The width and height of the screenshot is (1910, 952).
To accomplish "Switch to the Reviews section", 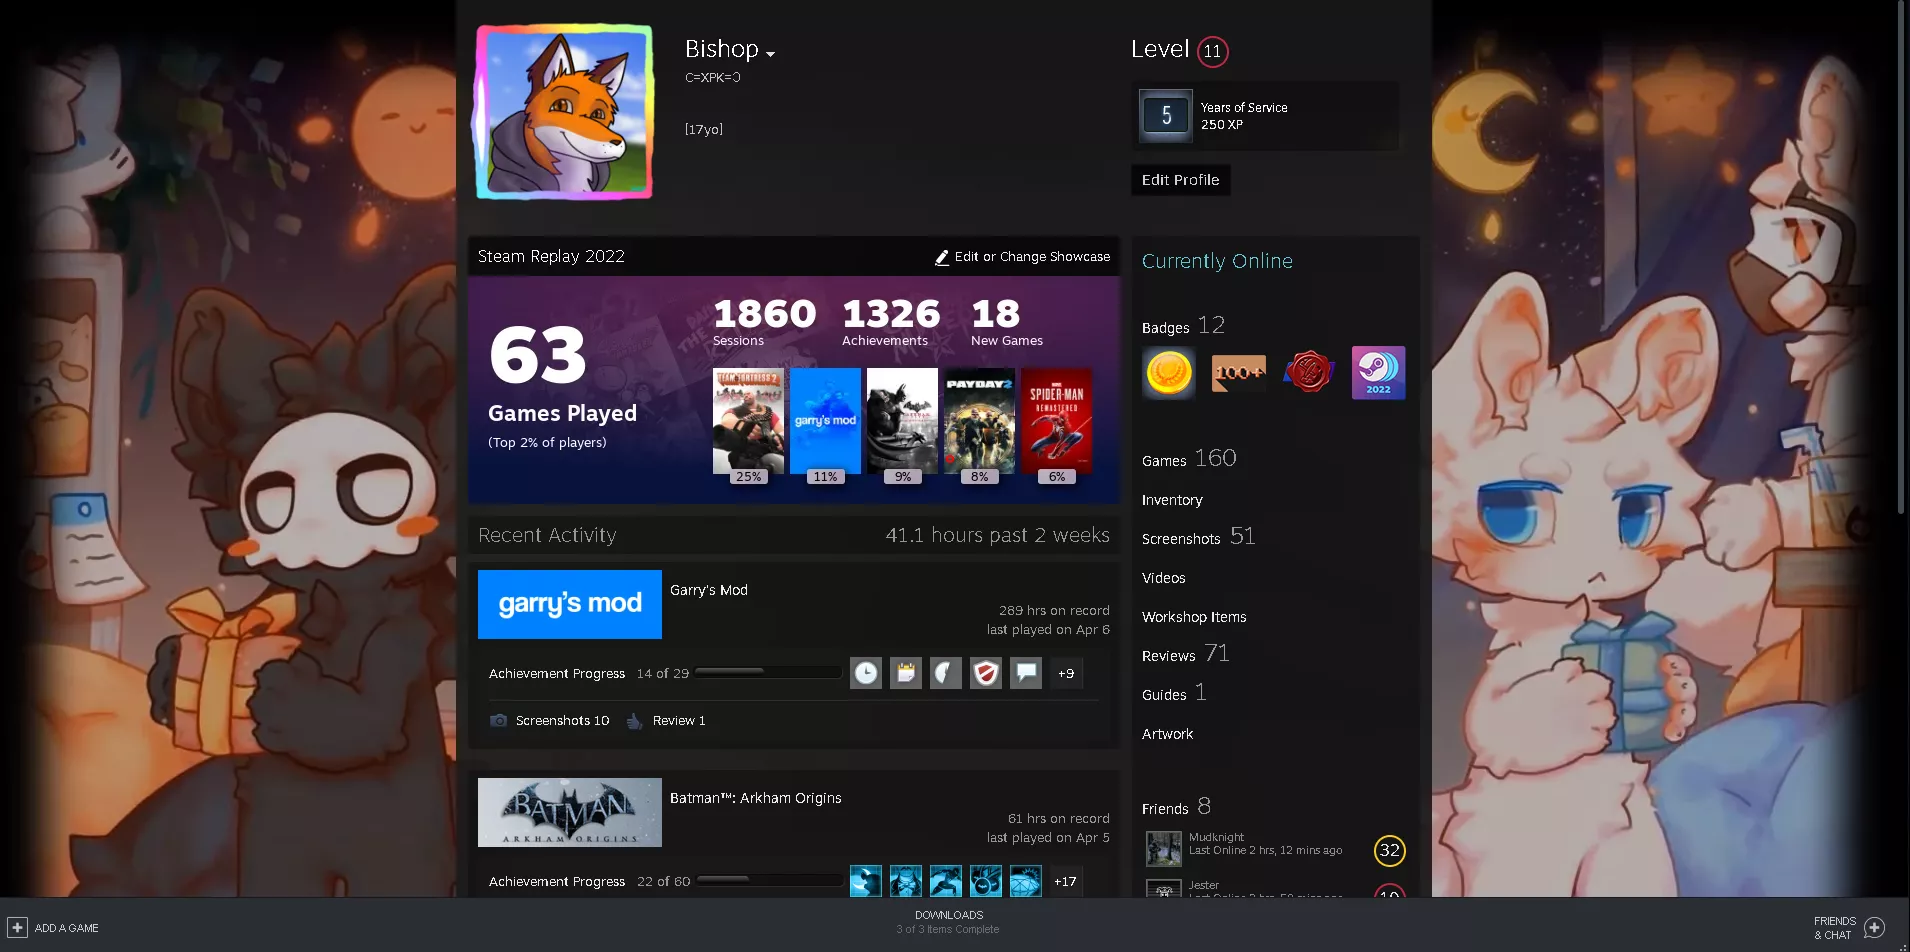I will click(1168, 656).
